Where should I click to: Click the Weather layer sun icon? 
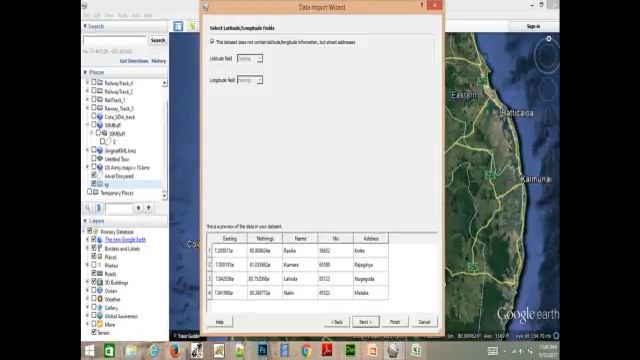click(x=100, y=299)
